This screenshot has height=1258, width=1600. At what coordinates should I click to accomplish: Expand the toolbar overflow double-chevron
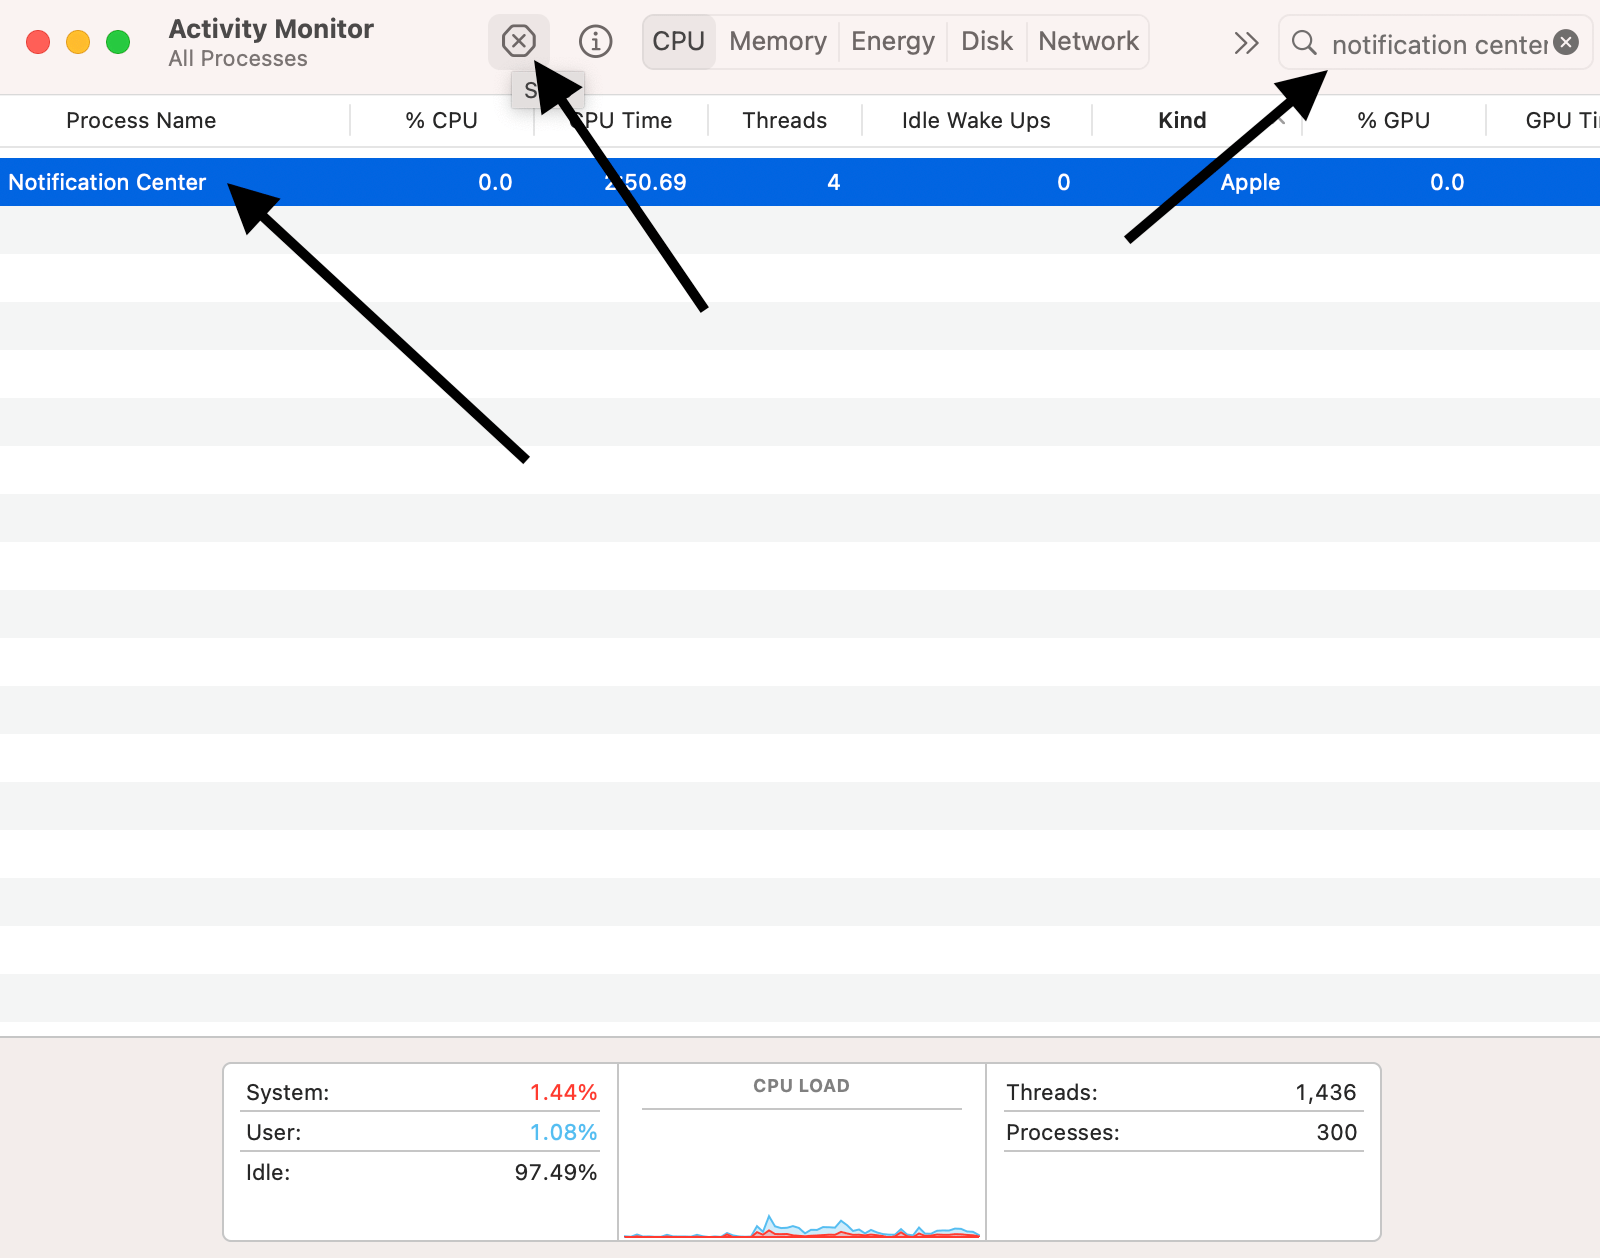pyautogui.click(x=1245, y=42)
